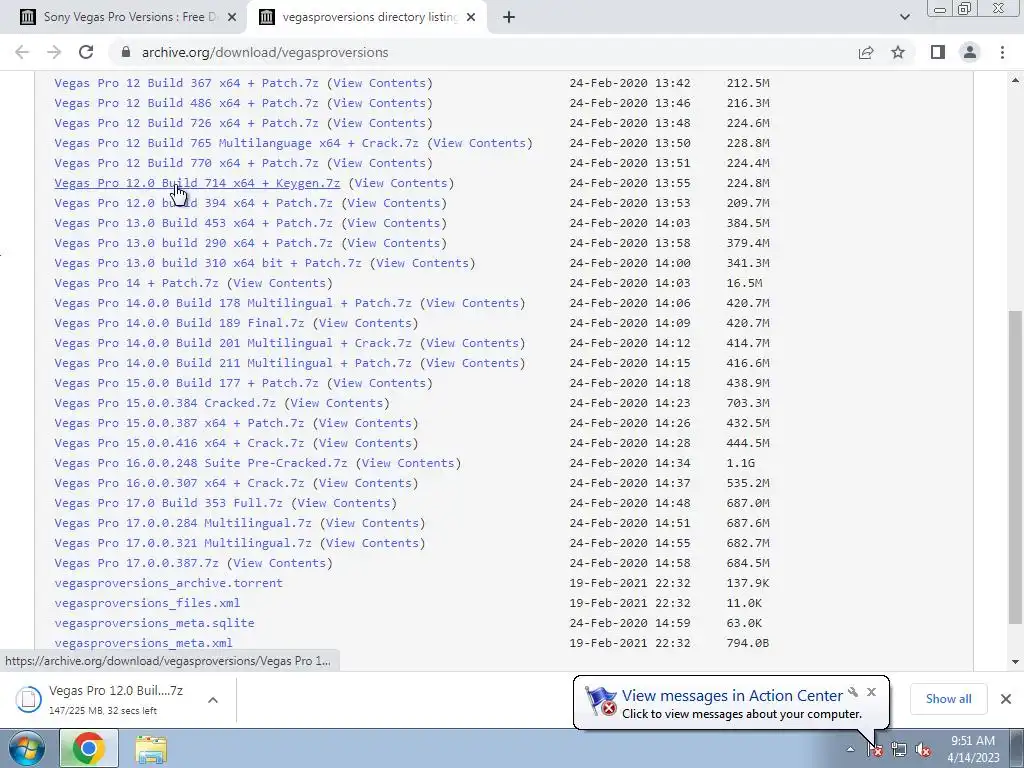The width and height of the screenshot is (1024, 768).
Task: Click the Chrome taskbar icon
Action: click(x=89, y=748)
